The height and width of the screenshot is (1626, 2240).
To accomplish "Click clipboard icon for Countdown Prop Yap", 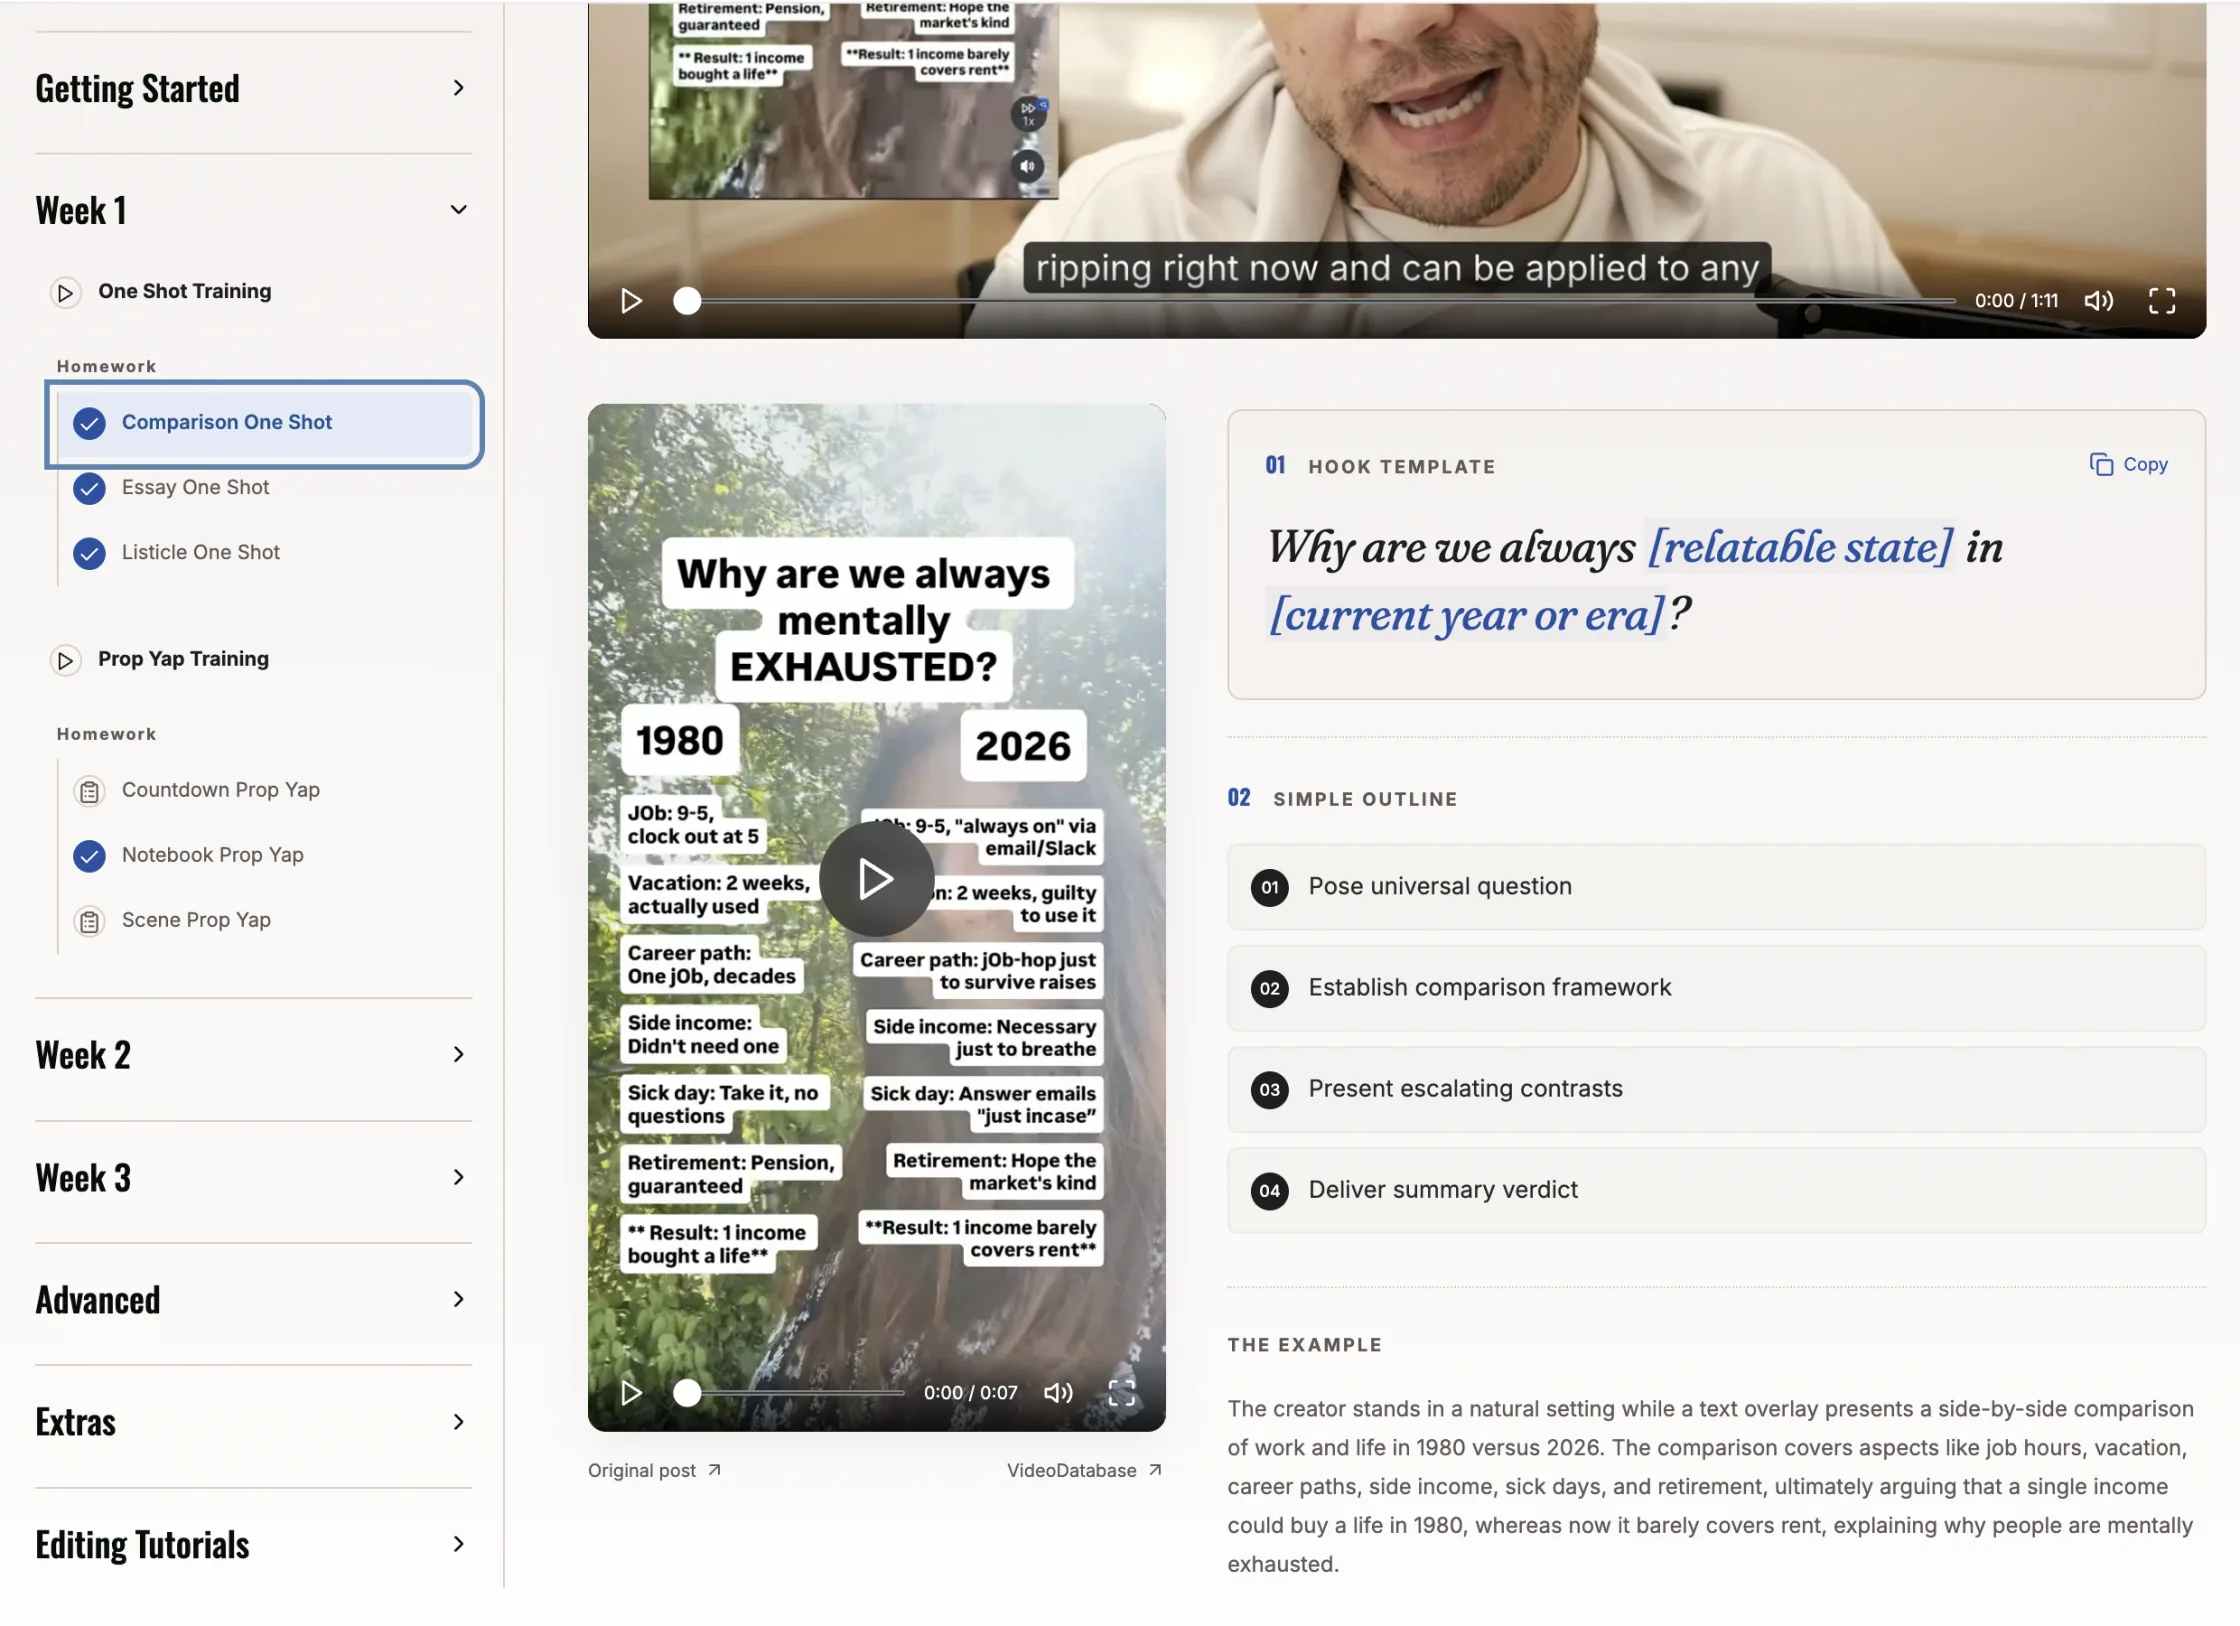I will coord(89,792).
